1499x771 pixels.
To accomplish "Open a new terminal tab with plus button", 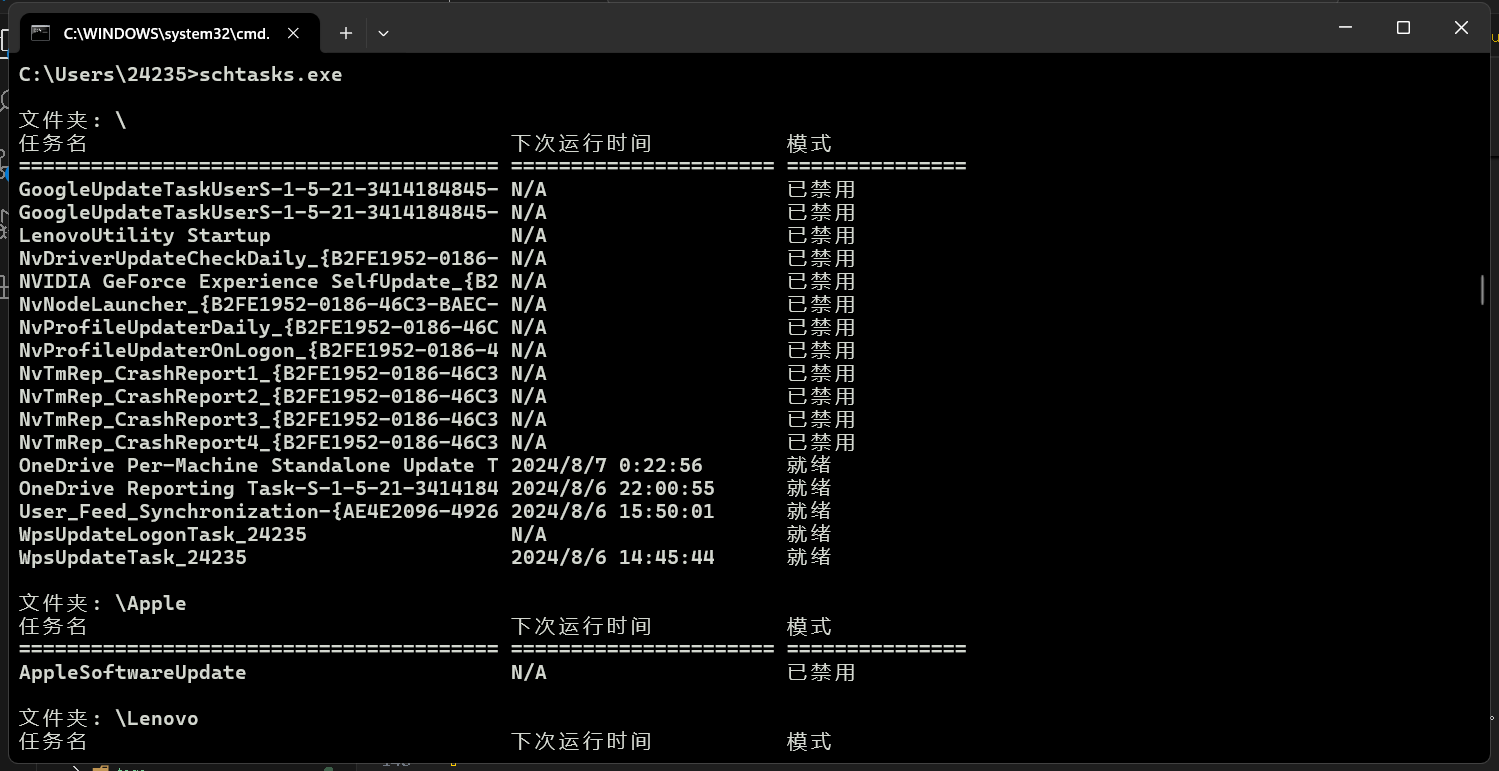I will click(x=346, y=33).
